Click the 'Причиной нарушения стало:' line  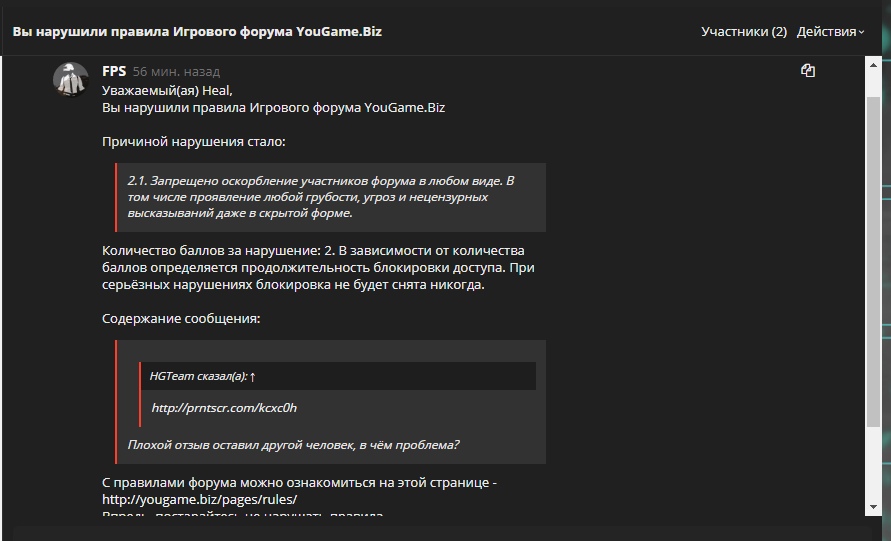click(x=194, y=142)
